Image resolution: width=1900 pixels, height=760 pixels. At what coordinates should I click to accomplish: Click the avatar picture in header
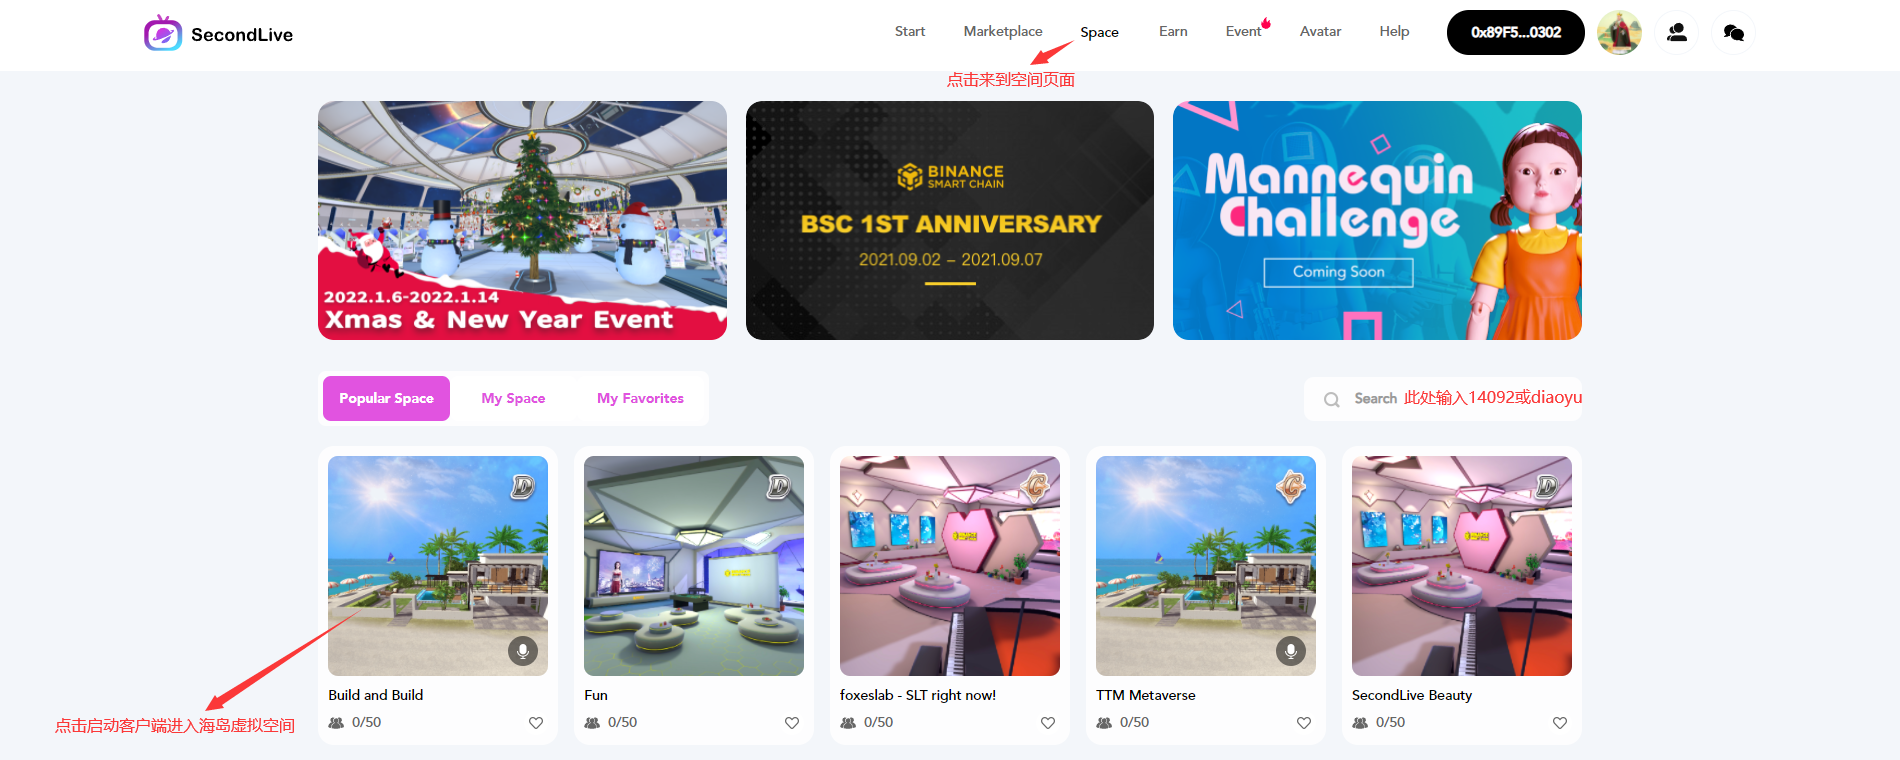(1619, 32)
